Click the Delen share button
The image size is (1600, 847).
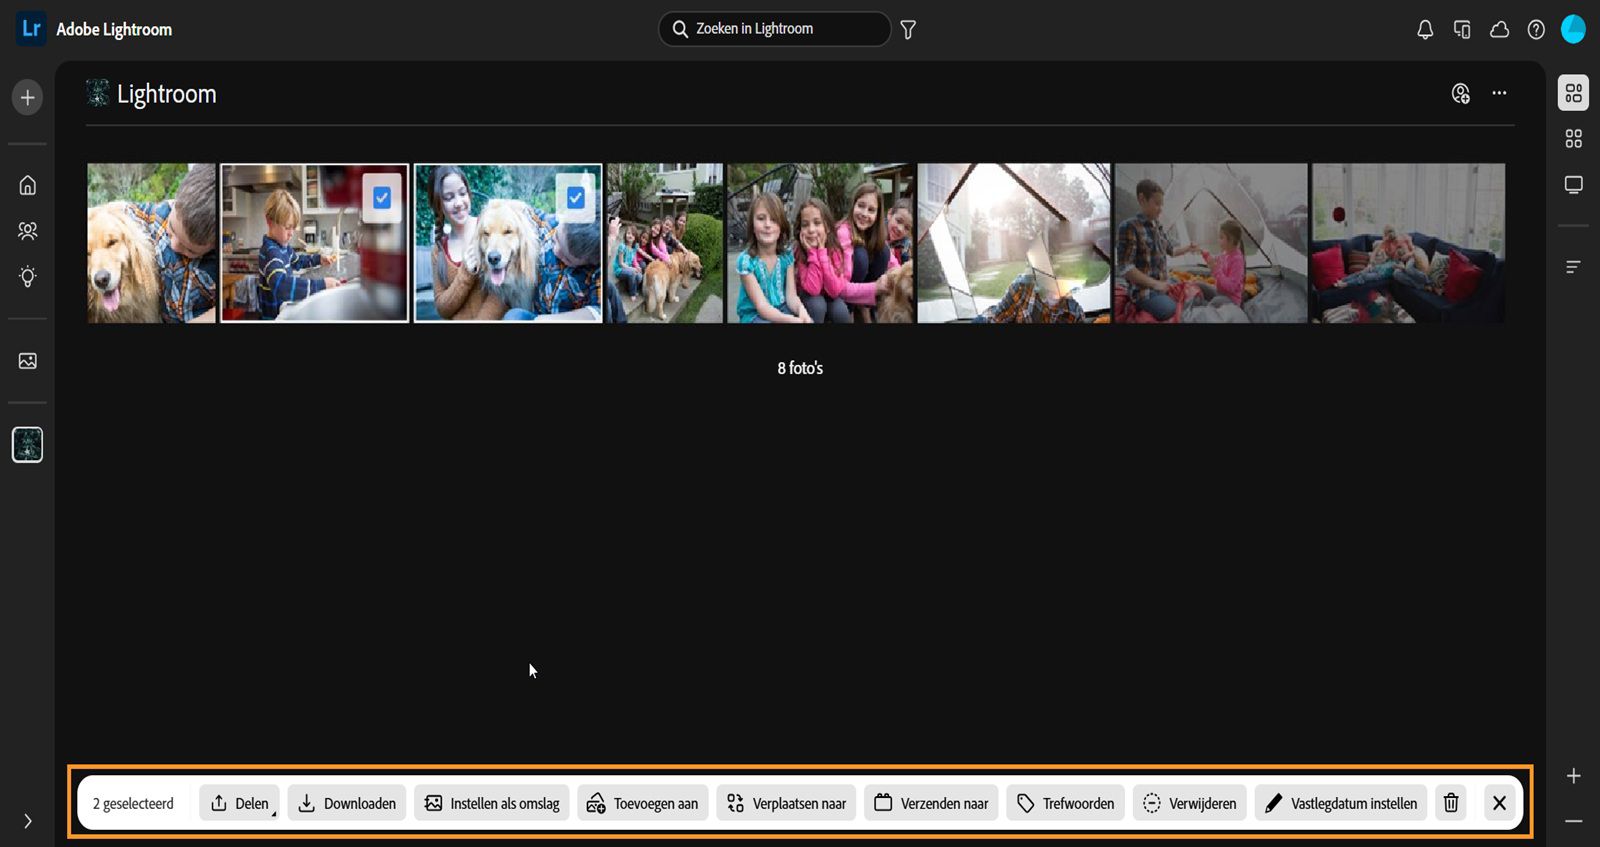click(x=240, y=803)
